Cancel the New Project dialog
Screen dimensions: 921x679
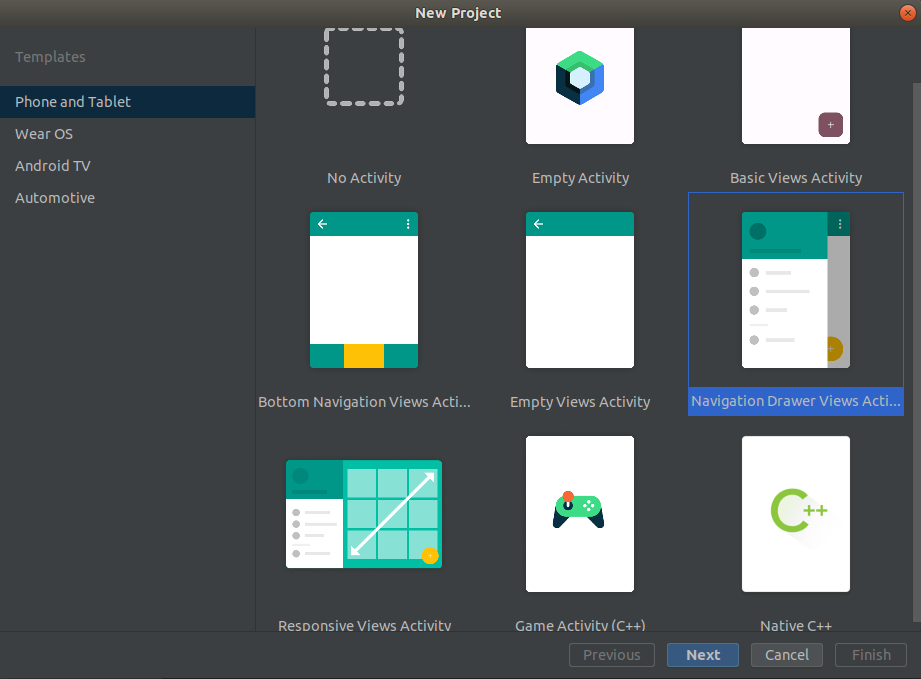coord(787,655)
